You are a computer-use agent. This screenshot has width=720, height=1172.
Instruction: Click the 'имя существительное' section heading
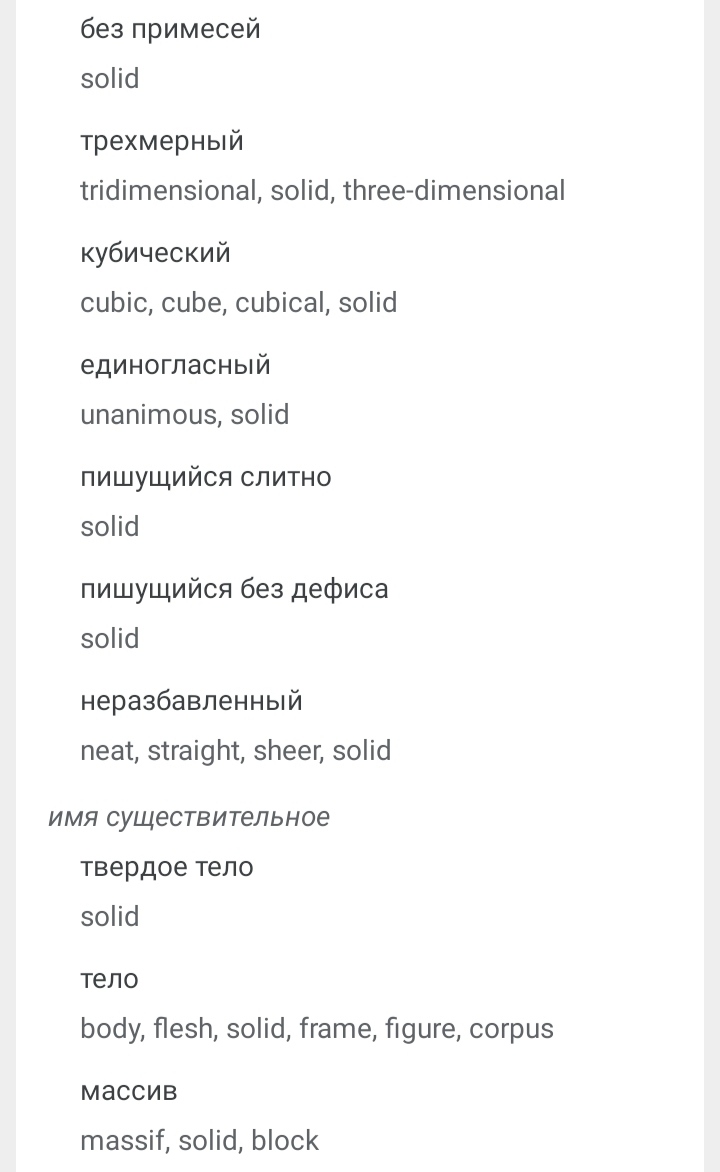coord(189,817)
